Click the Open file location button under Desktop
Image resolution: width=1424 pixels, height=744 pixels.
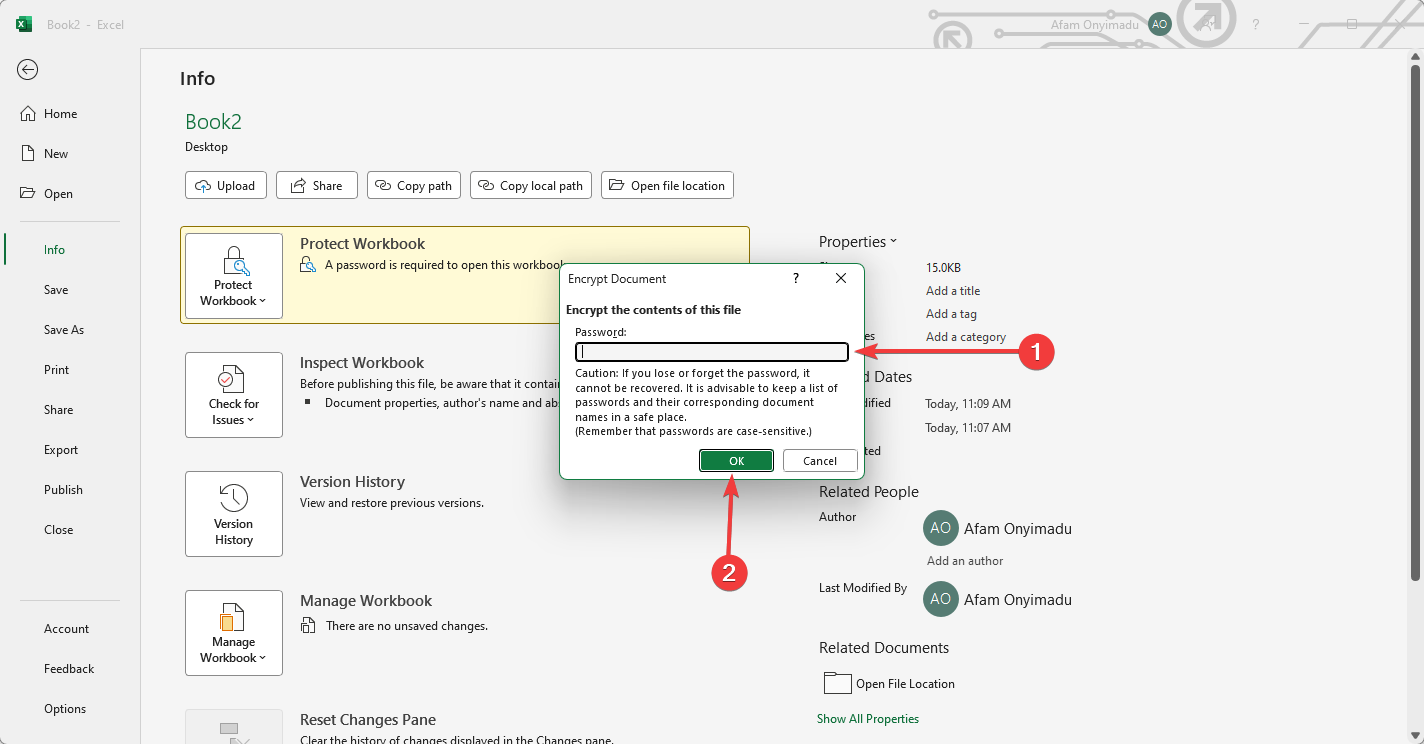tap(667, 185)
